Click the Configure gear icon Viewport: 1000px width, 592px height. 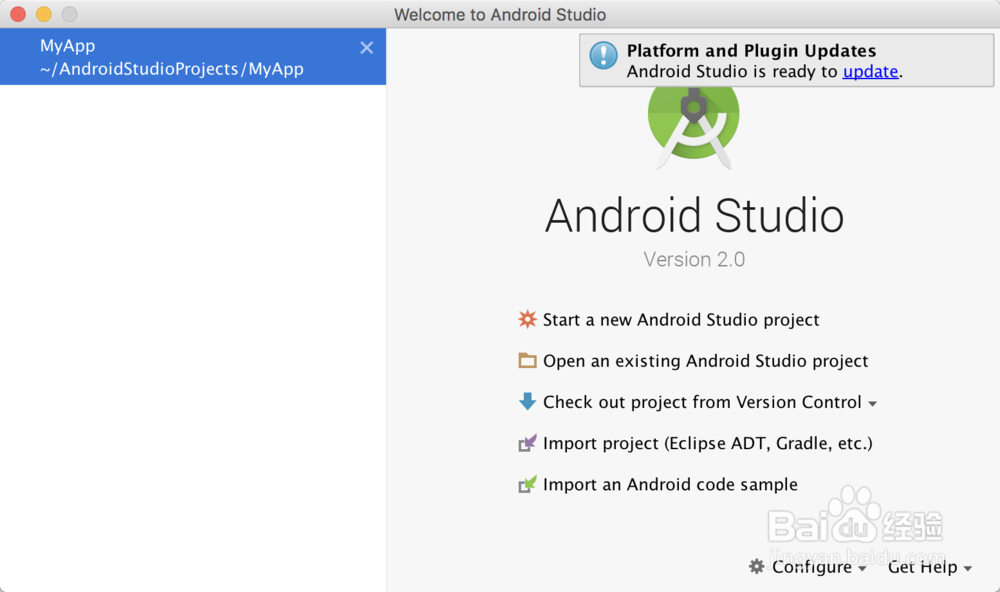755,566
